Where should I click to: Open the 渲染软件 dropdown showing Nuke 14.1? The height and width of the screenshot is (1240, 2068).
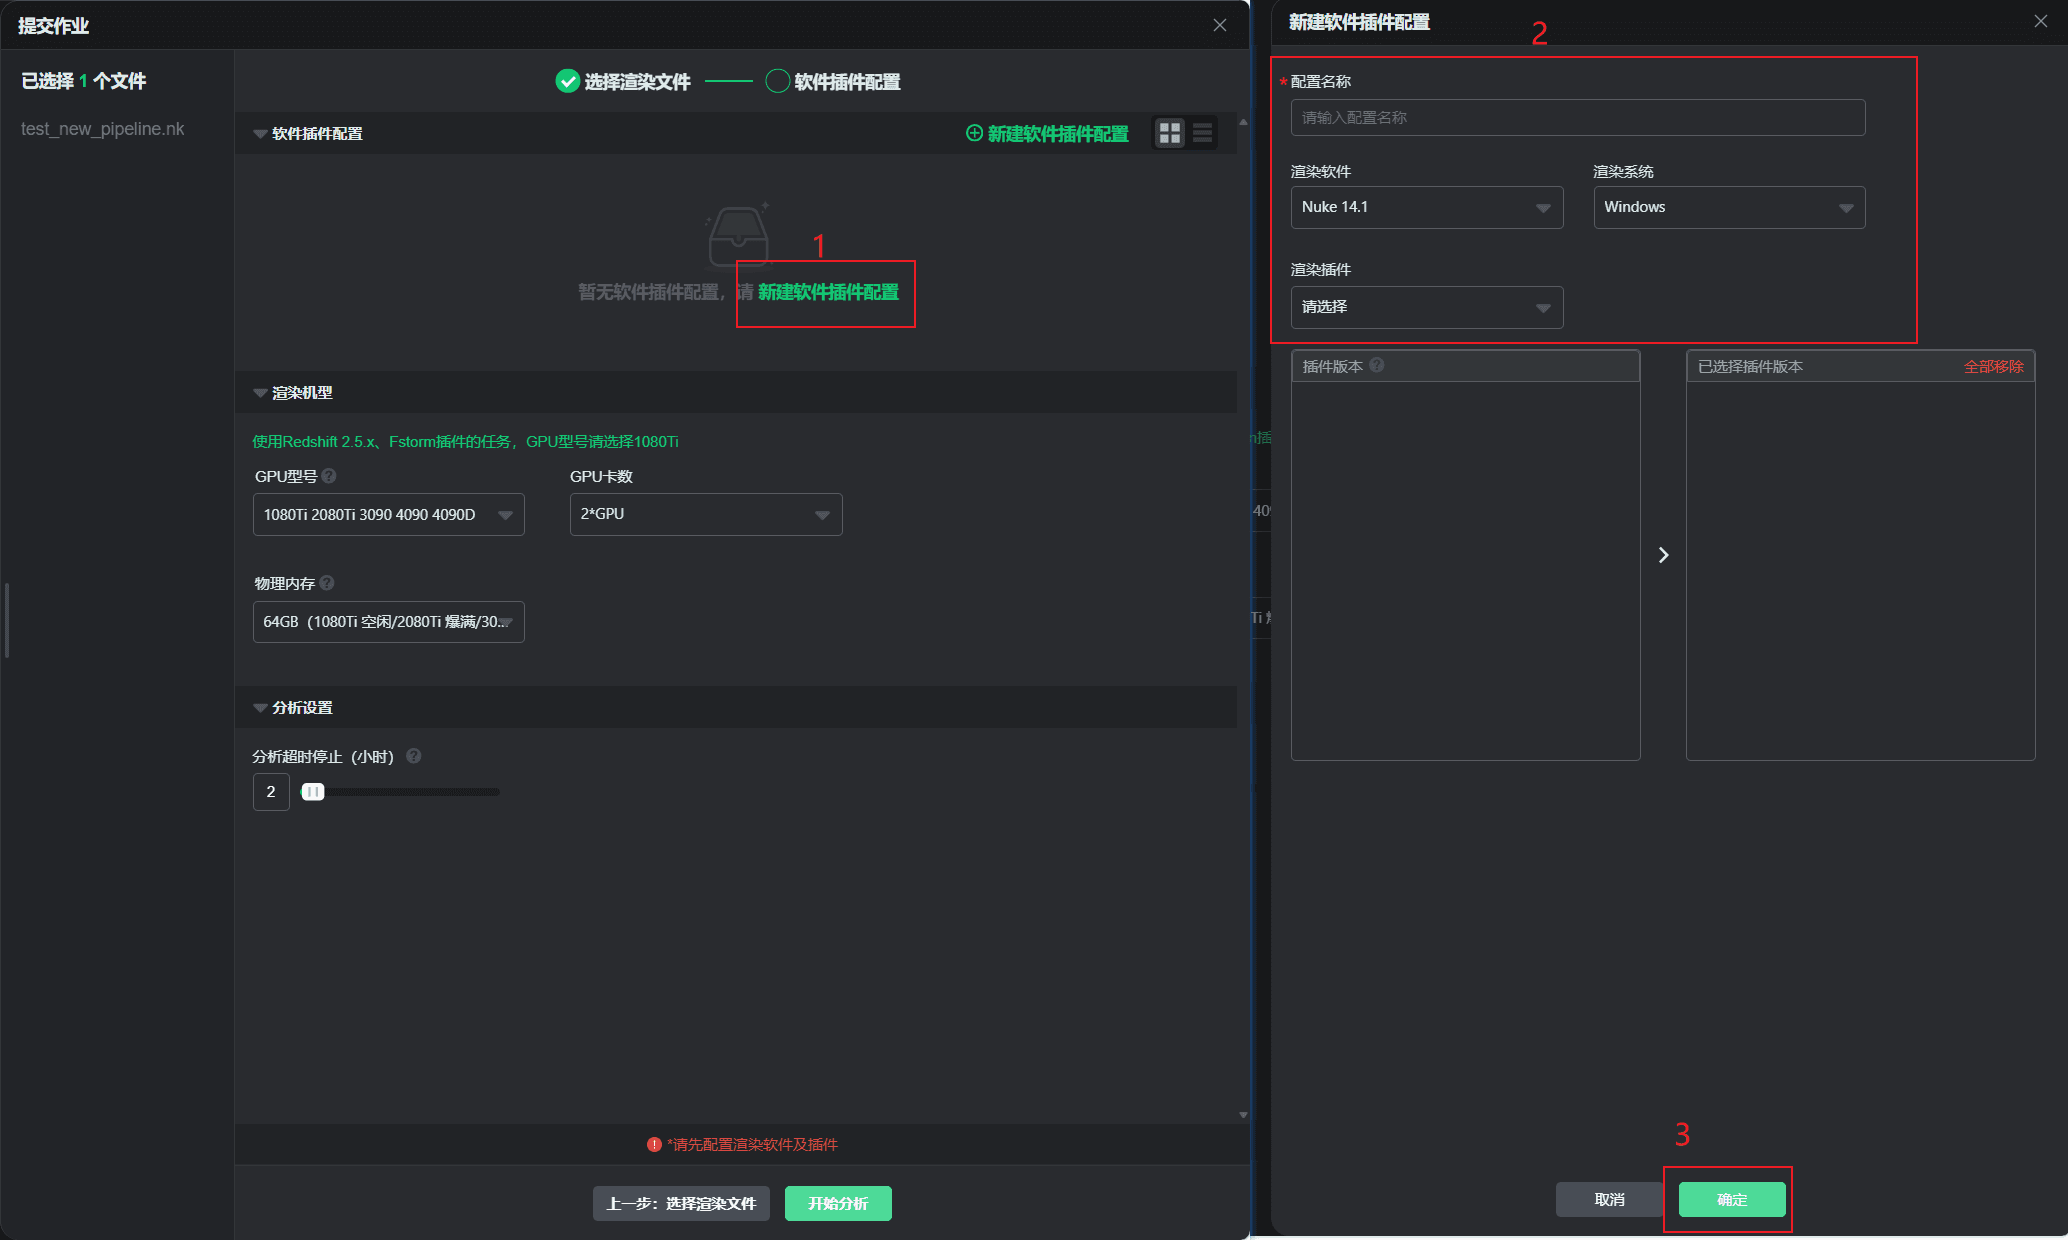[1427, 207]
